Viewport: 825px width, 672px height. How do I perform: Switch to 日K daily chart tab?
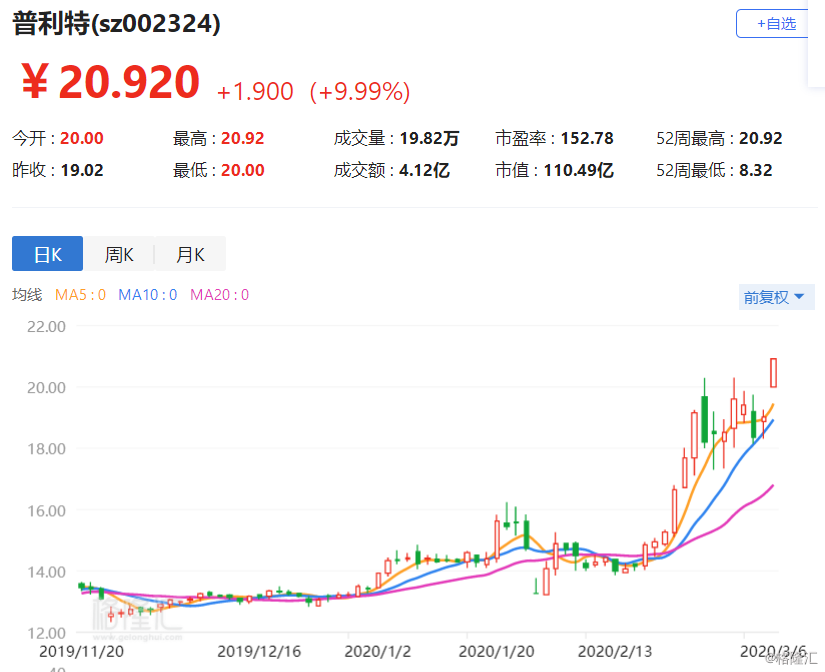tap(47, 254)
